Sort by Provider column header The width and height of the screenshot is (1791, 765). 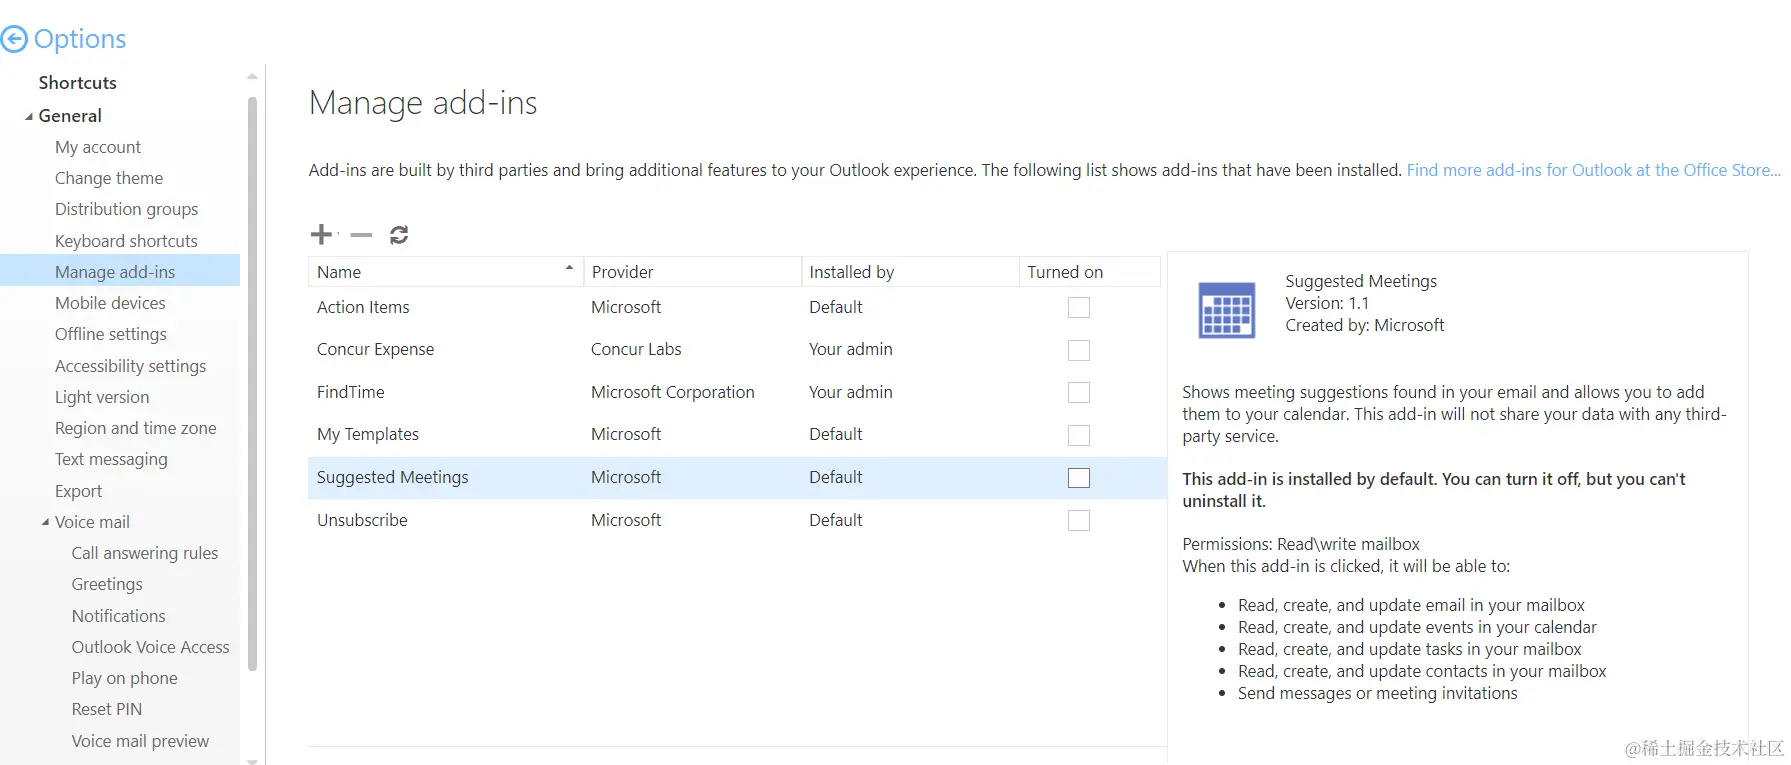(692, 272)
